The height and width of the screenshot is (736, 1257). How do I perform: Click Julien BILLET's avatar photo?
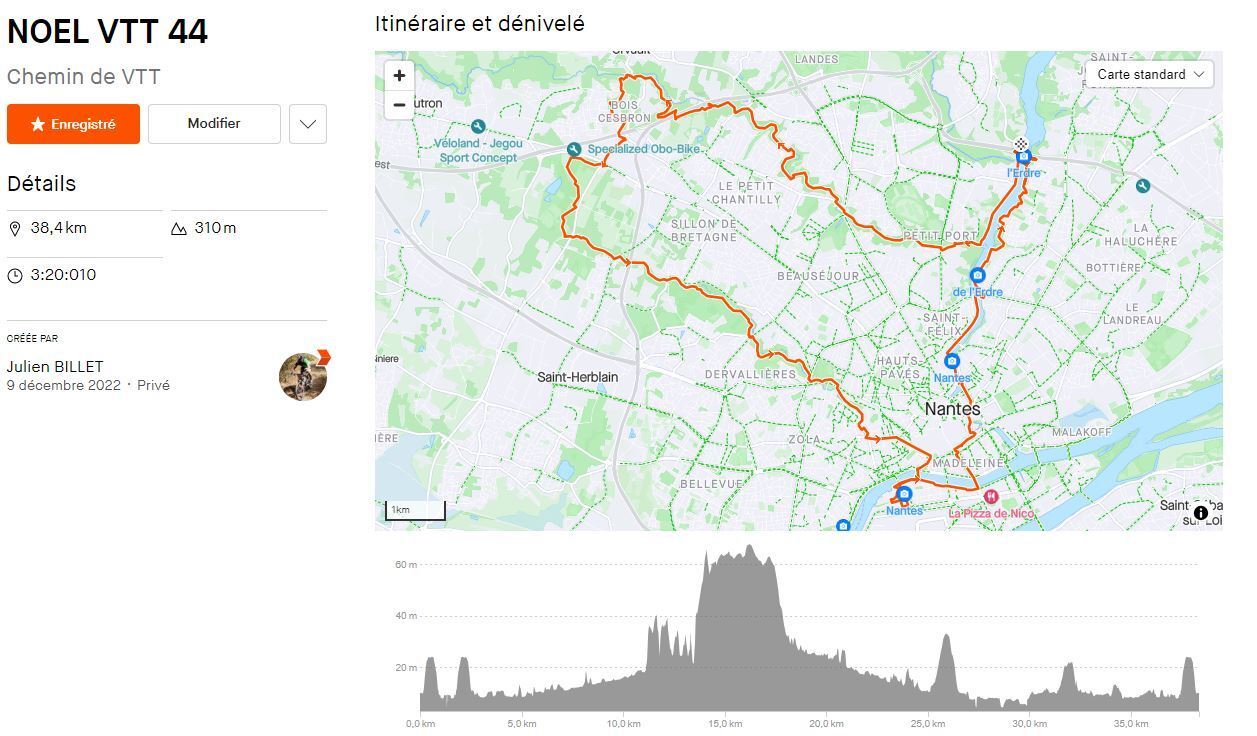coord(303,375)
